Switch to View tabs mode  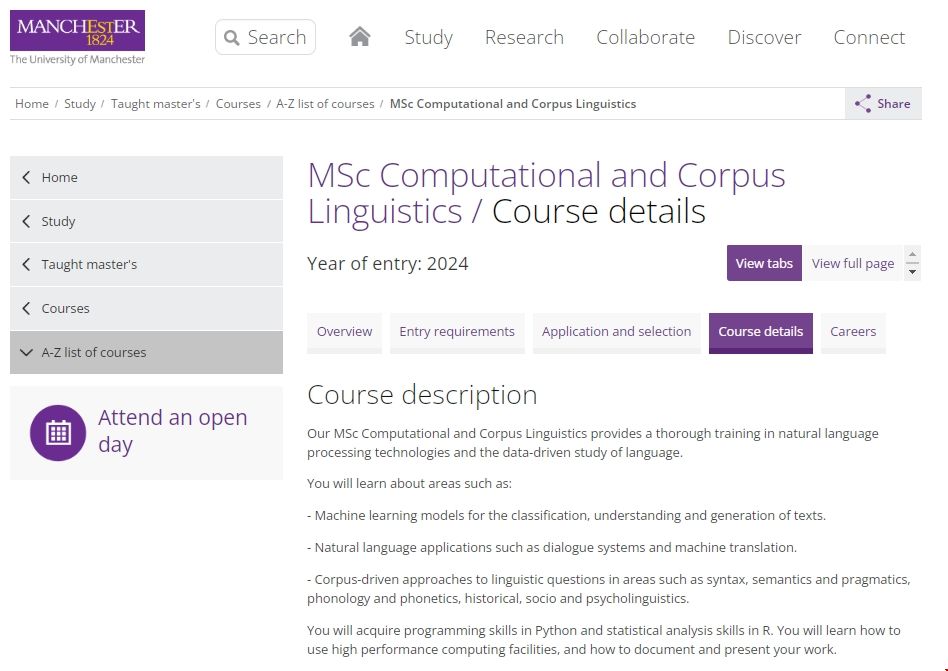coord(764,263)
